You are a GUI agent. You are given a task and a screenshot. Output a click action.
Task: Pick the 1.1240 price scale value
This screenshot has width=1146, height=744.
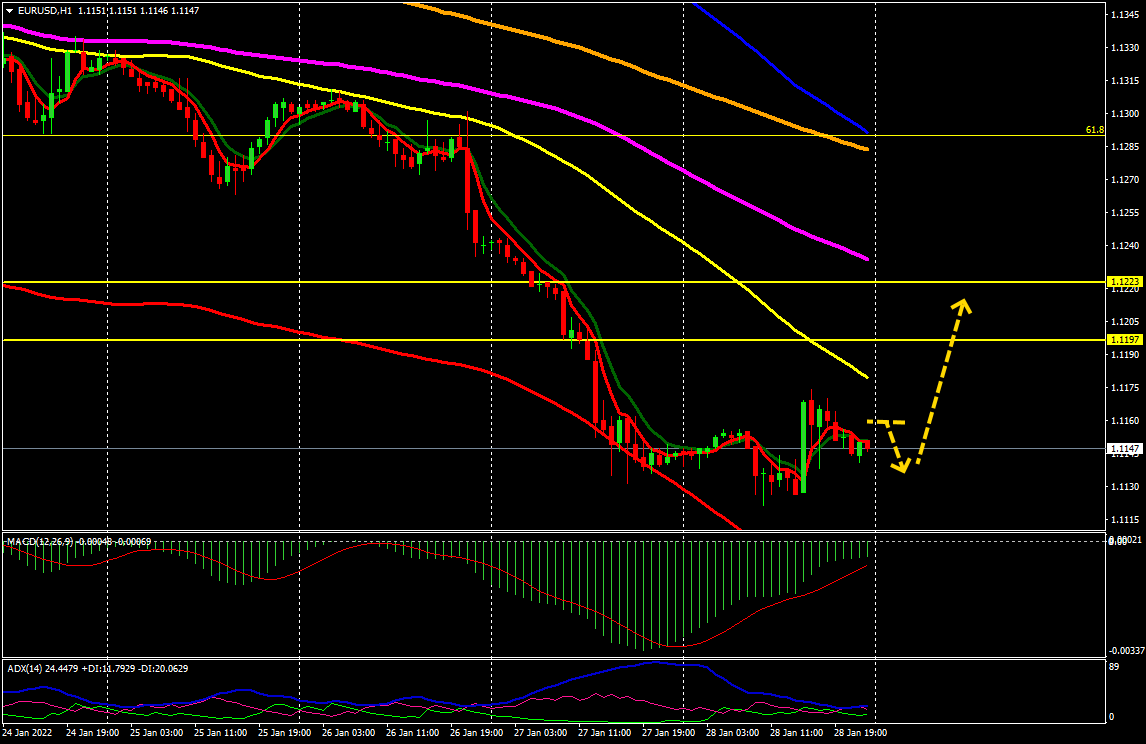pos(1125,246)
